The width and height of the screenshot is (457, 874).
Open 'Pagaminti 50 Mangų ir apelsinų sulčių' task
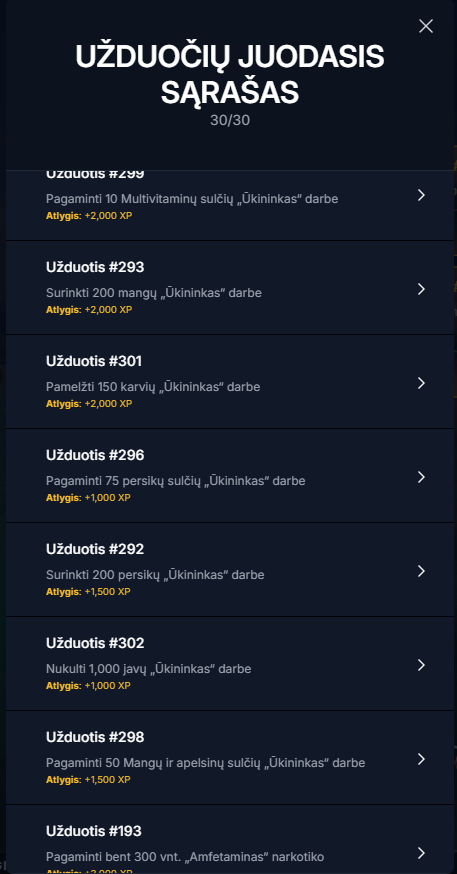[x=230, y=758]
